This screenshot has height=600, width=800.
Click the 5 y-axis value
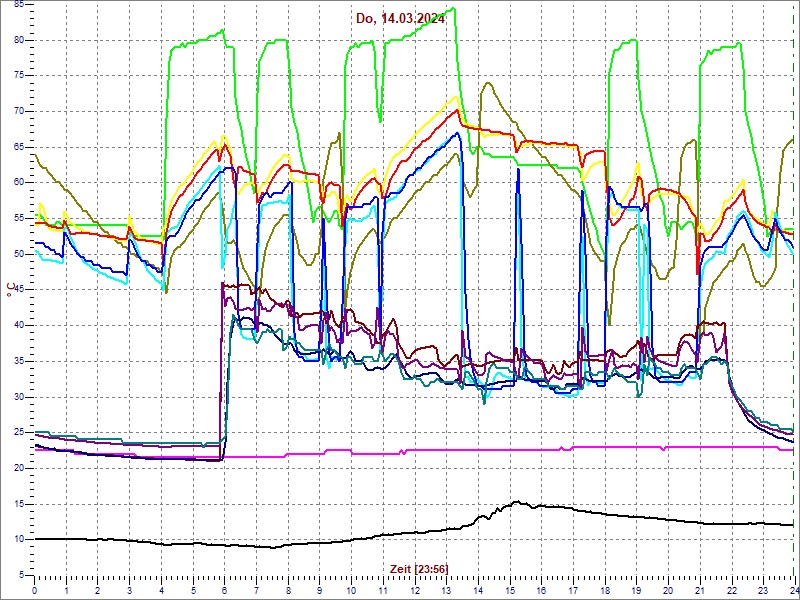point(21,575)
